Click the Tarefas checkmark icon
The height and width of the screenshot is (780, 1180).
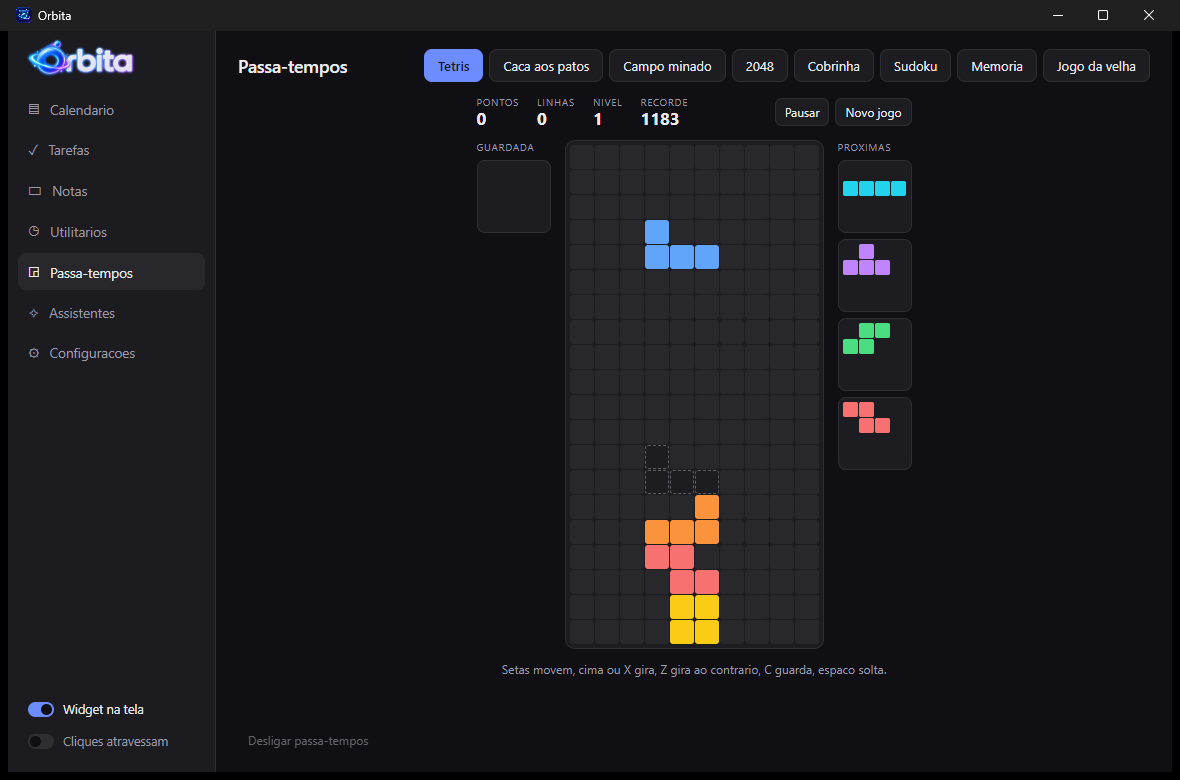click(x=33, y=150)
